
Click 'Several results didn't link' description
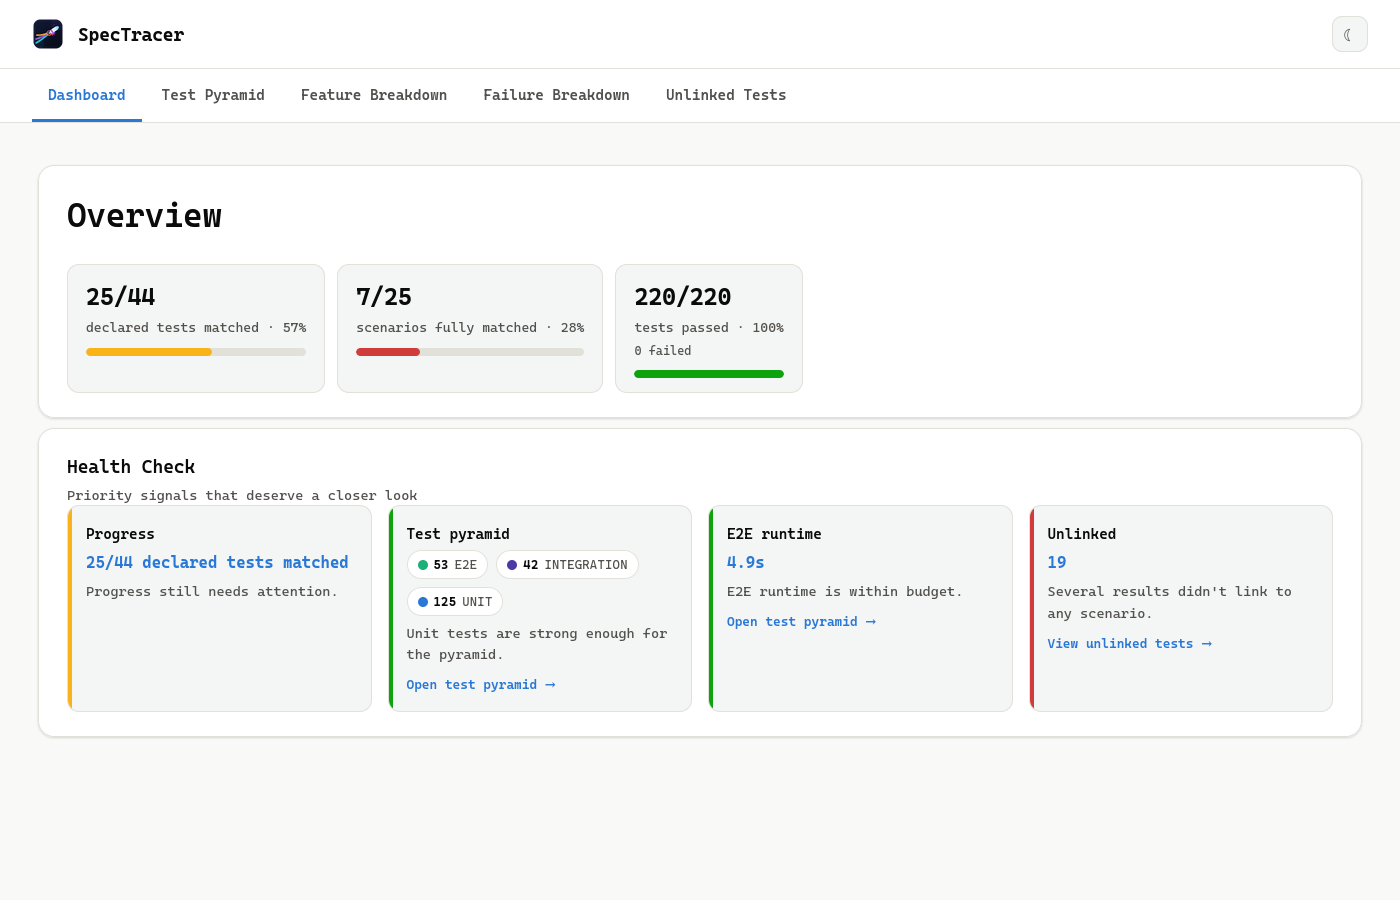coord(1170,603)
